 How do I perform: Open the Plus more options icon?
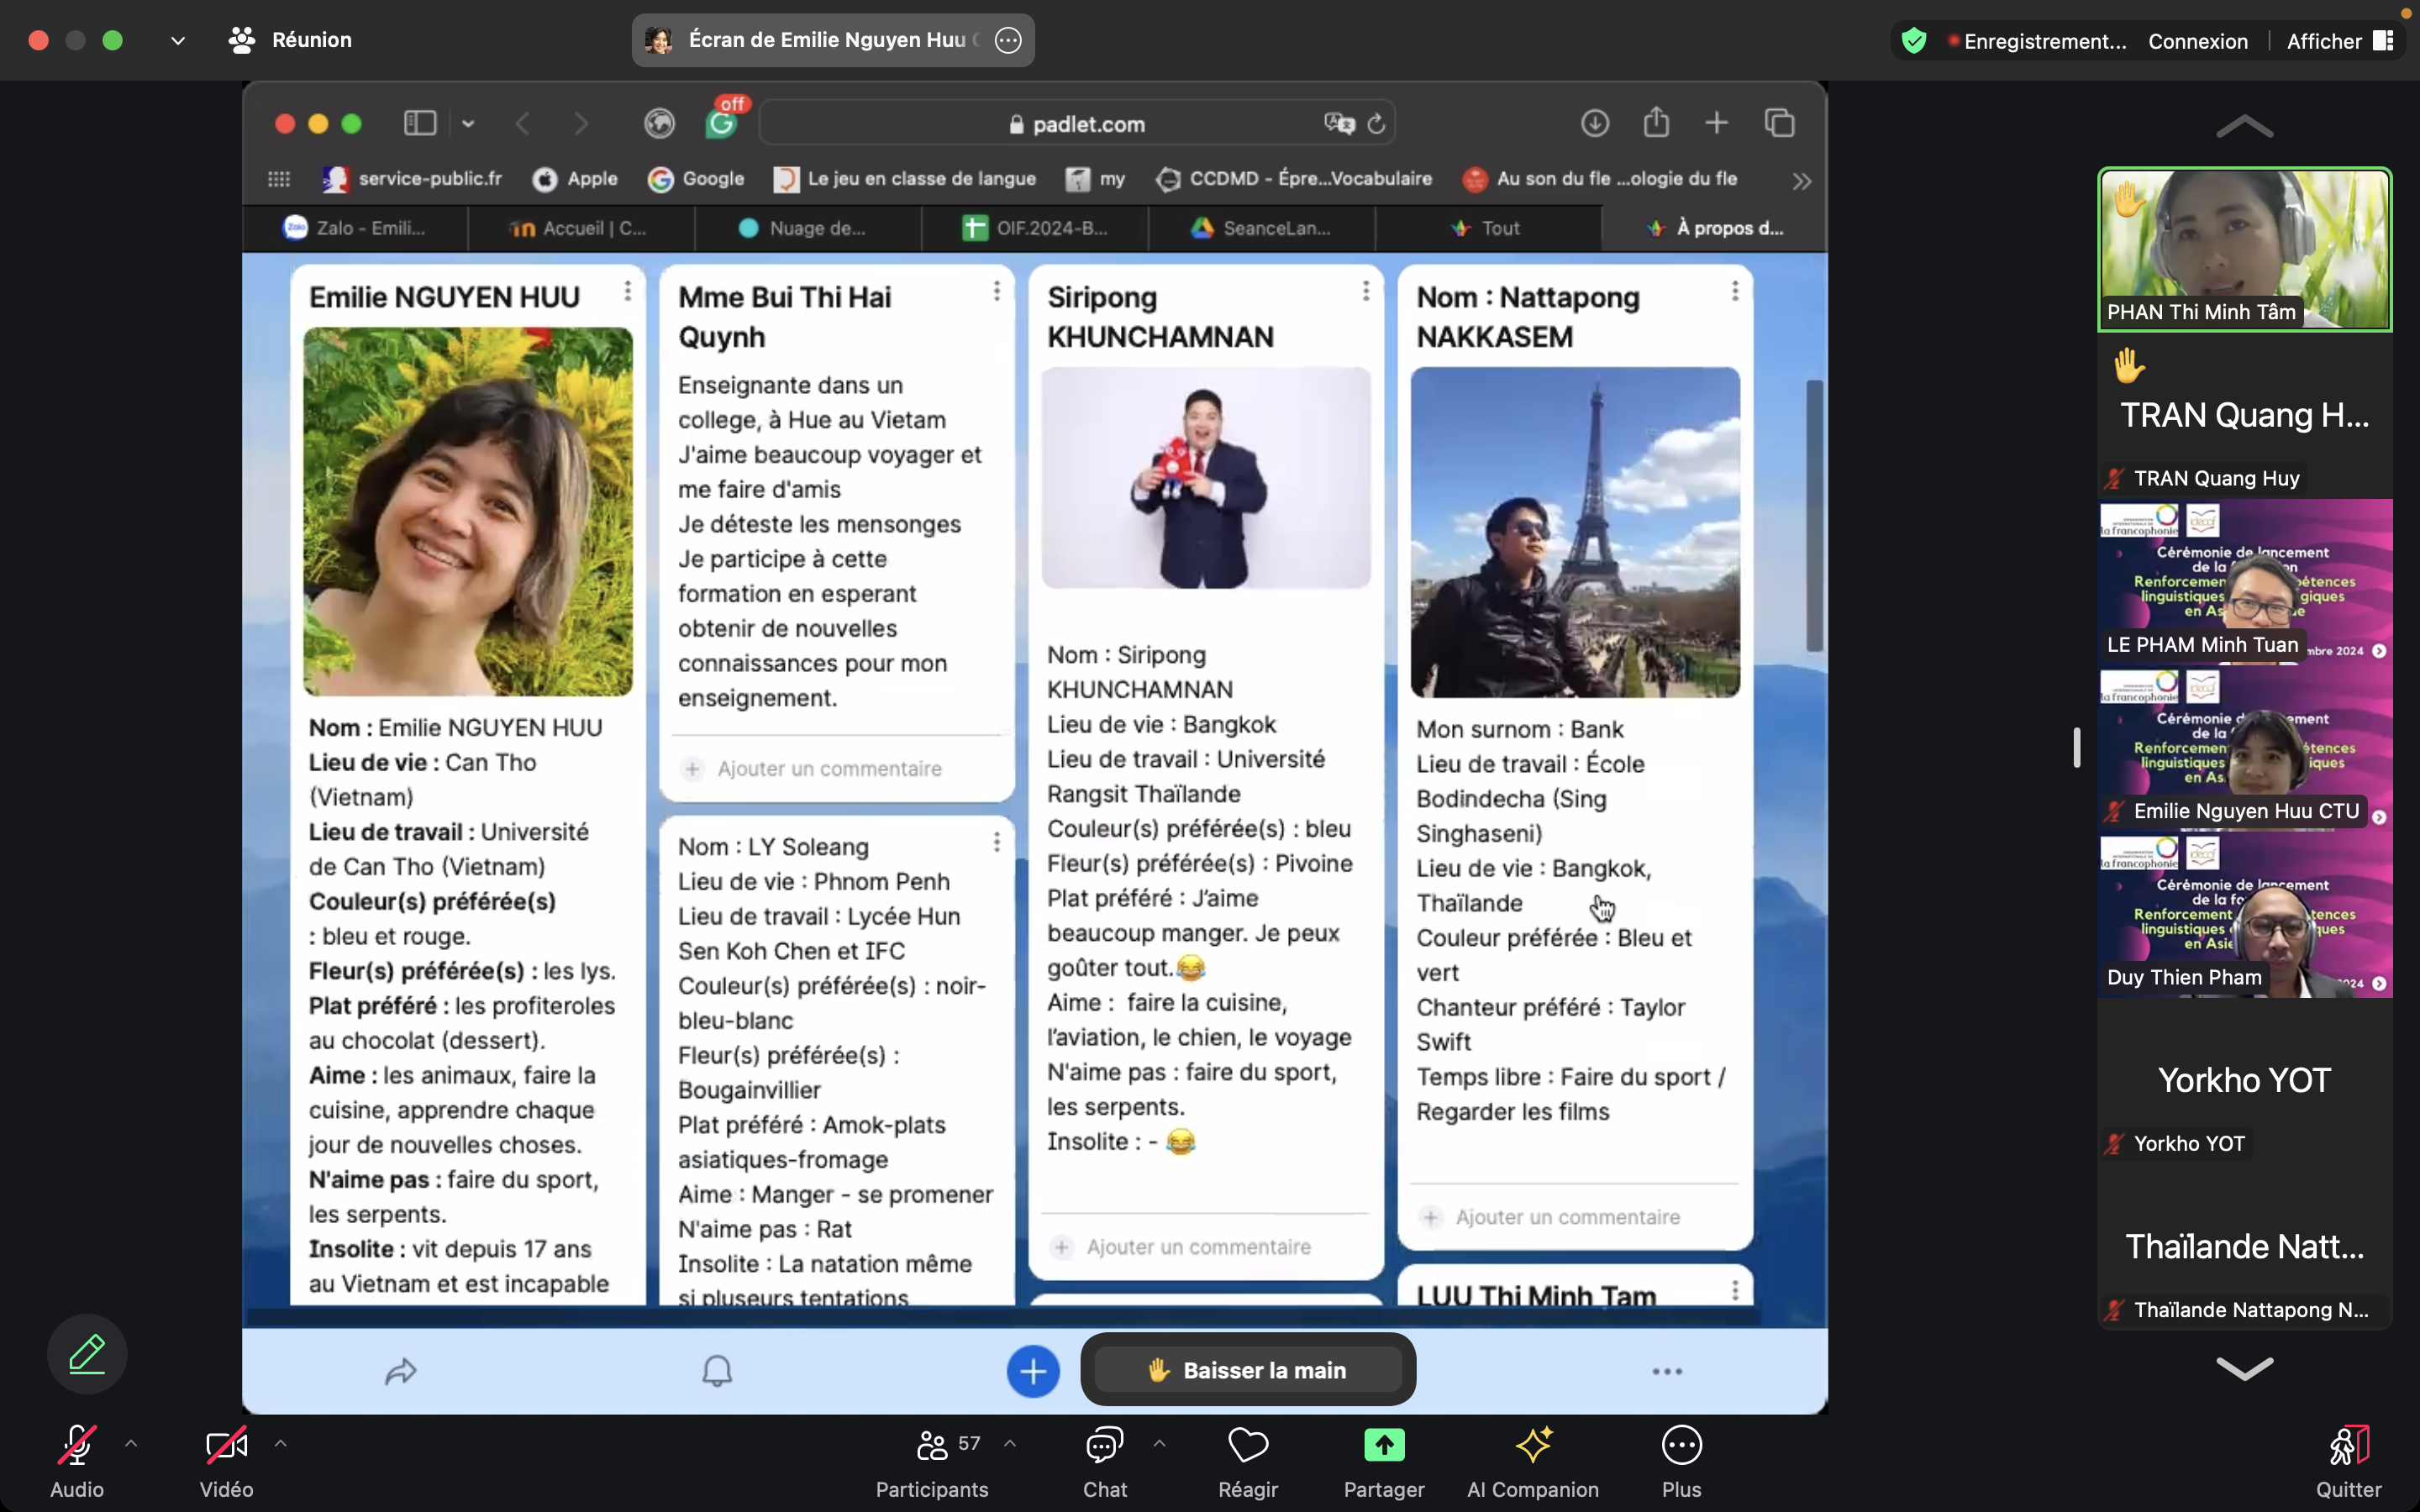point(1681,1446)
